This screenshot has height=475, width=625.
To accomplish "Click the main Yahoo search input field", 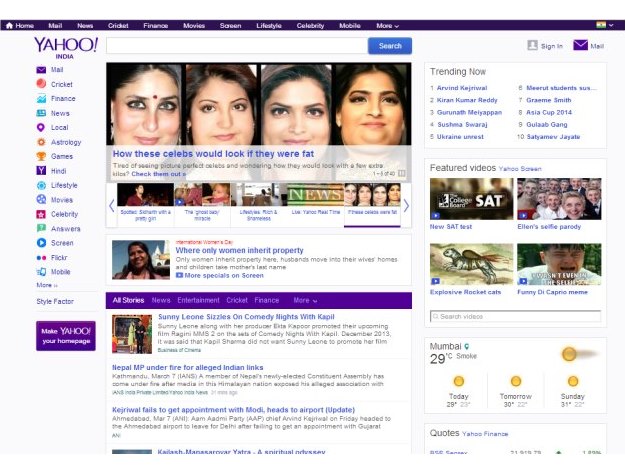I will [x=237, y=46].
